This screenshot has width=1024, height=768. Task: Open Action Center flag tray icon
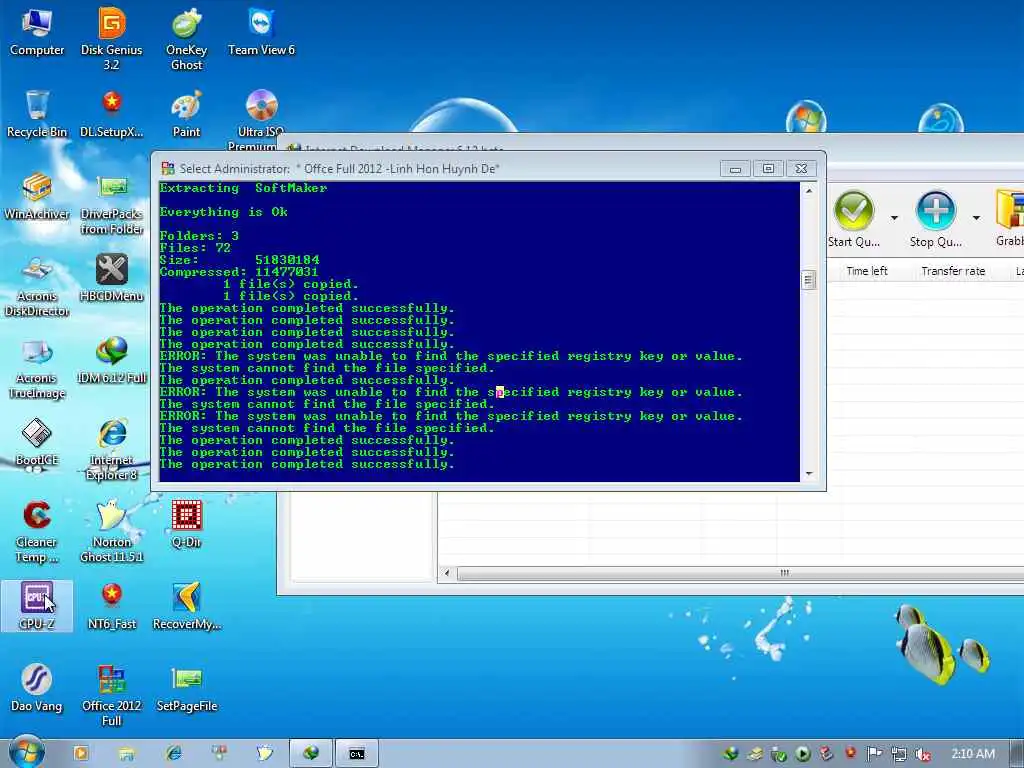click(x=874, y=754)
